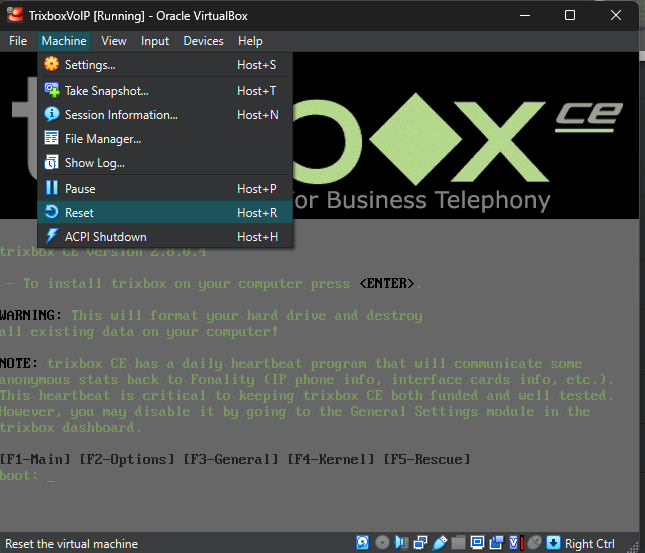Click the [F3-General] text in VM screen
Image resolution: width=645 pixels, height=553 pixels.
click(x=231, y=459)
